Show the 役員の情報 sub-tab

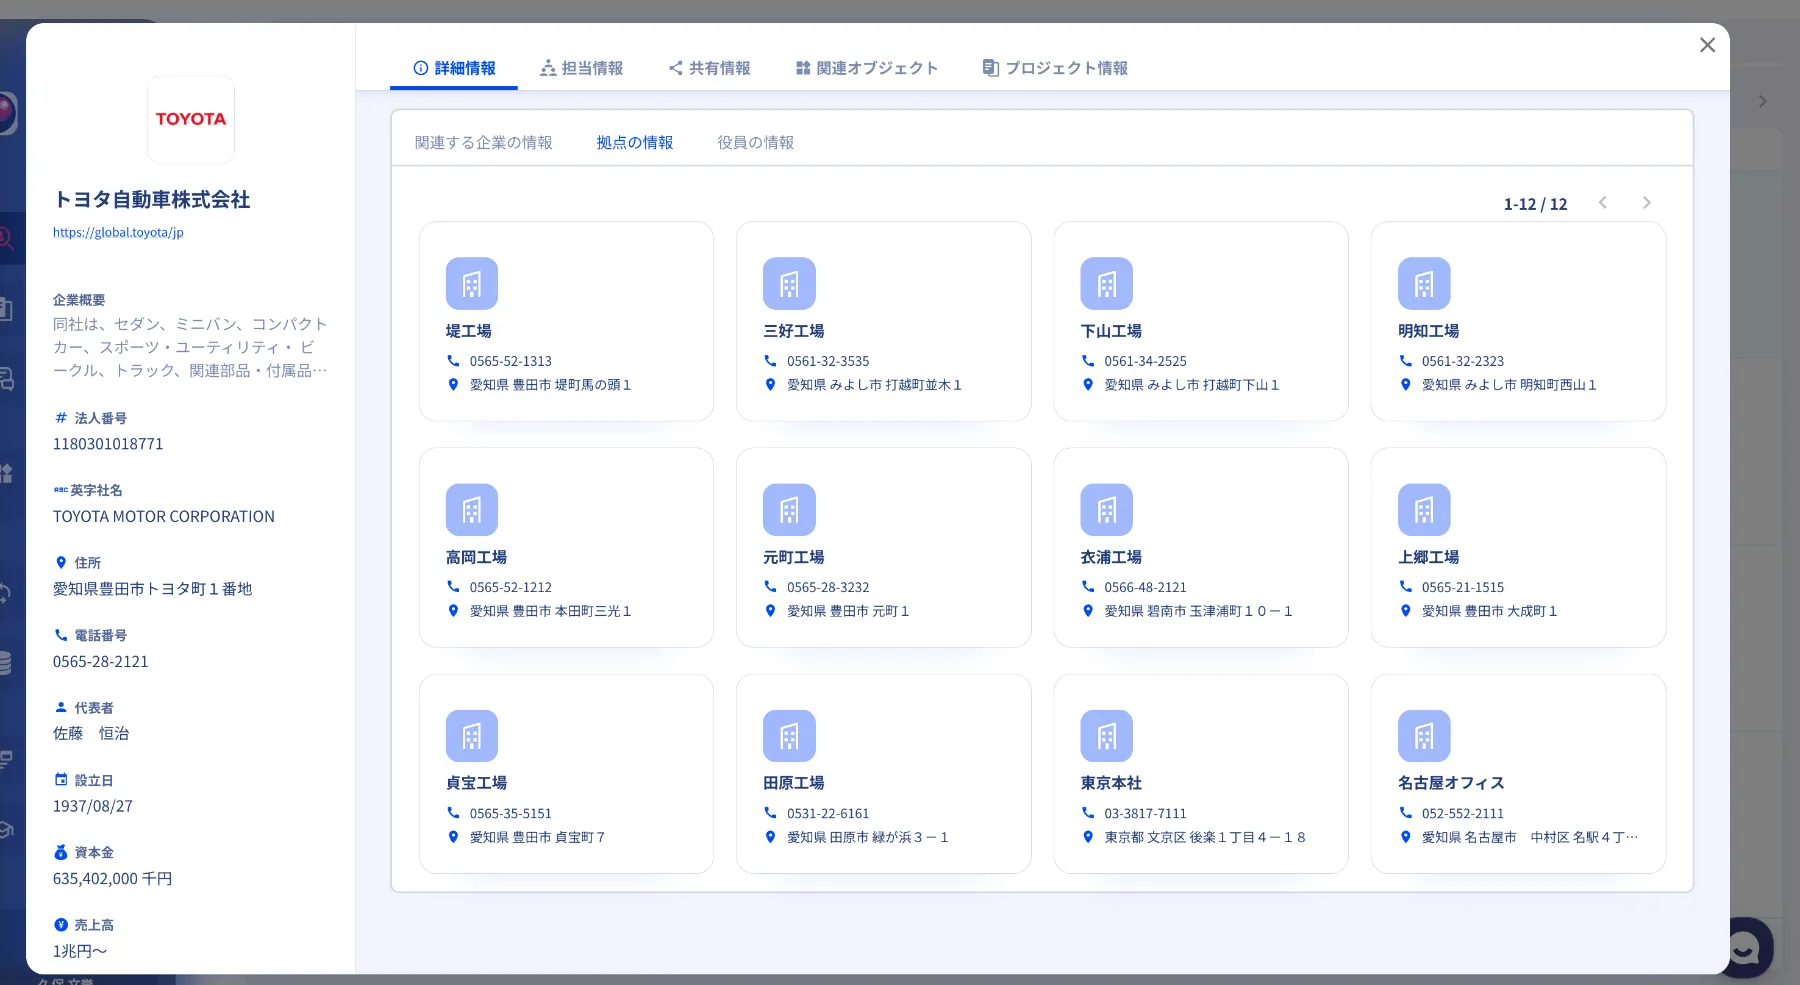[x=755, y=143]
